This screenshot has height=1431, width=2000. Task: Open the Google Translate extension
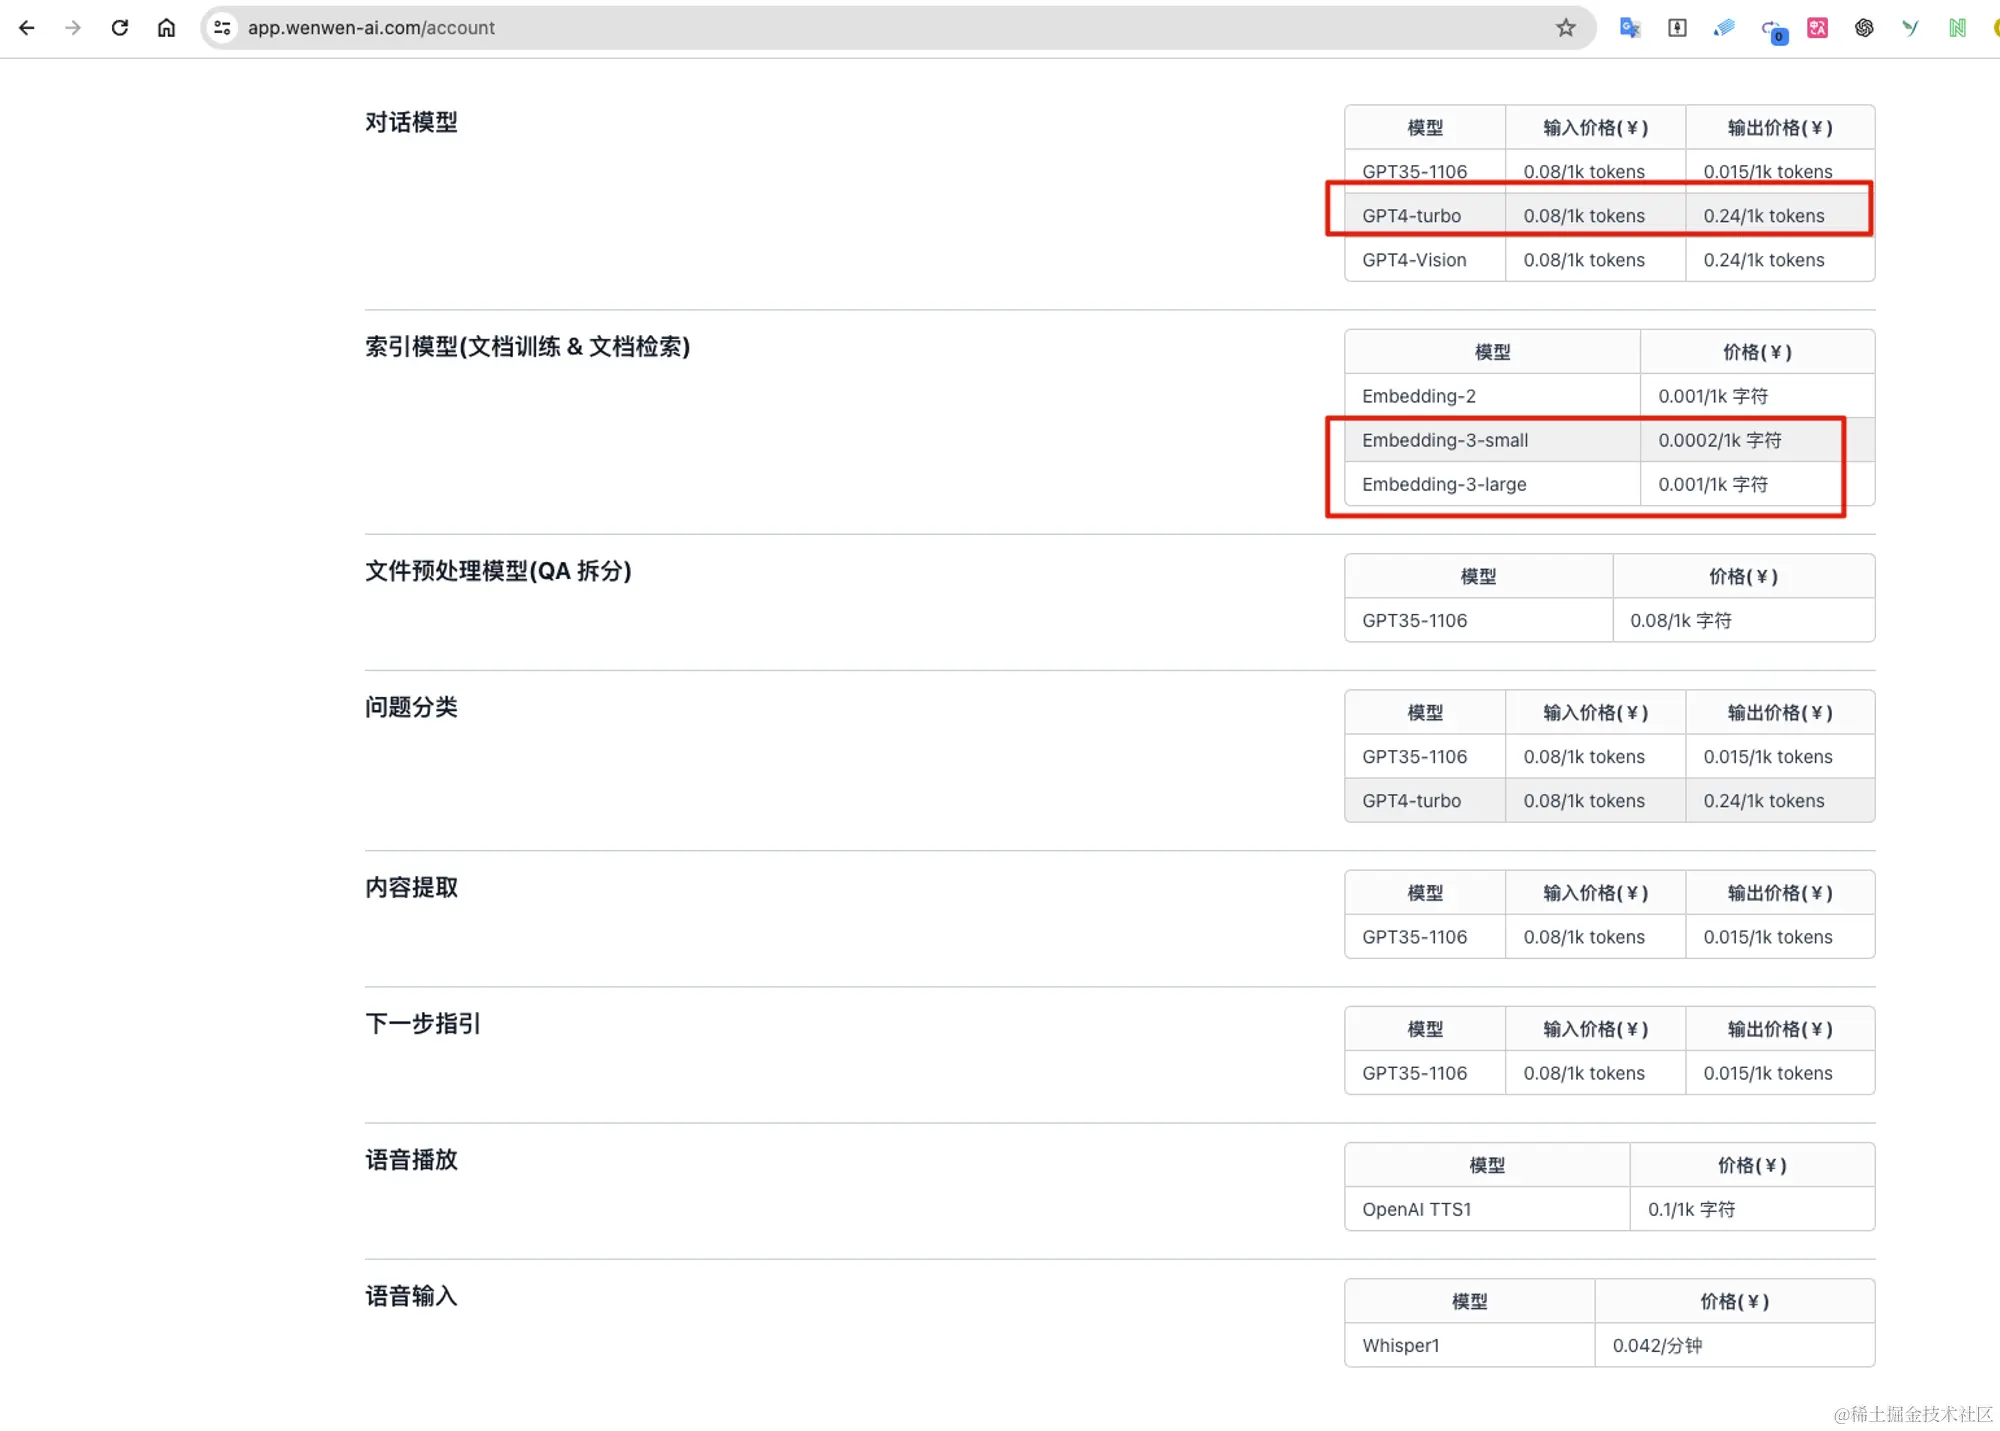pos(1630,28)
